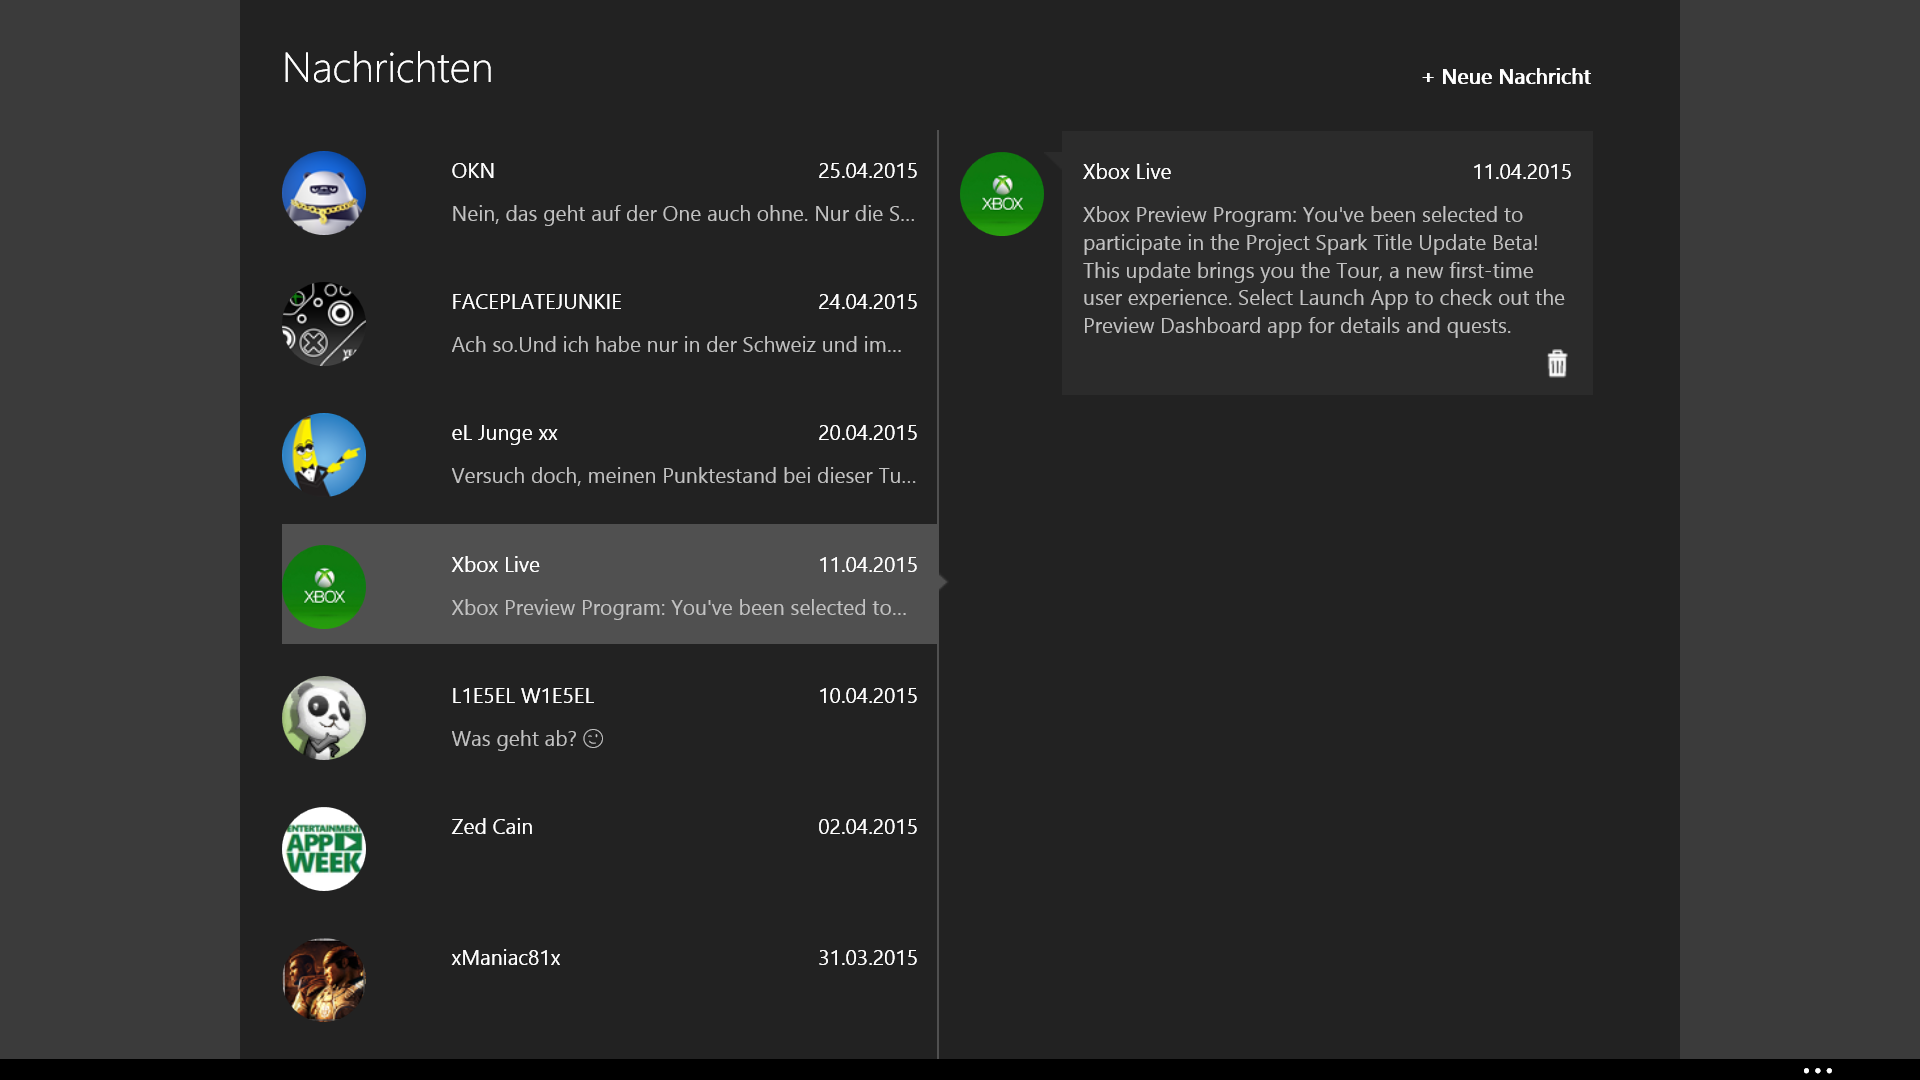Click xManiac81x's Gears avatar
The width and height of the screenshot is (1920, 1080).
pos(323,980)
